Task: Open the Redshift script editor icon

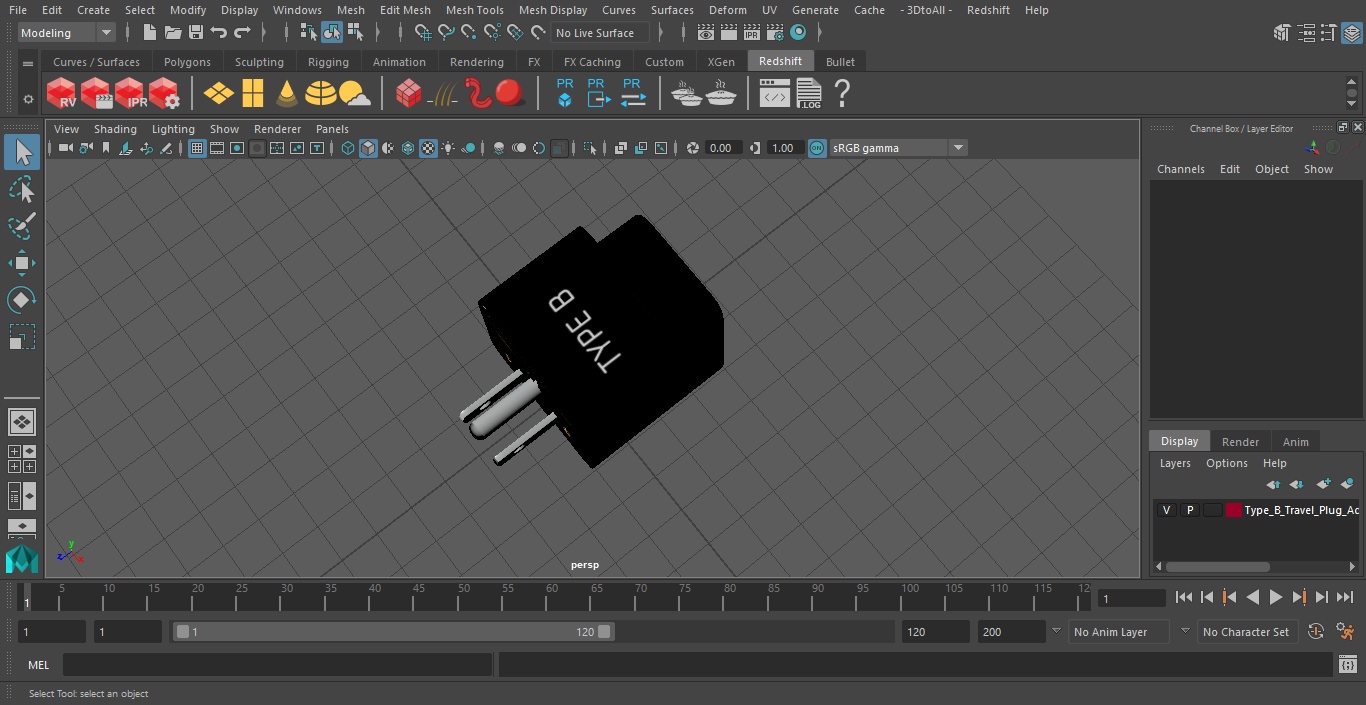Action: click(775, 94)
